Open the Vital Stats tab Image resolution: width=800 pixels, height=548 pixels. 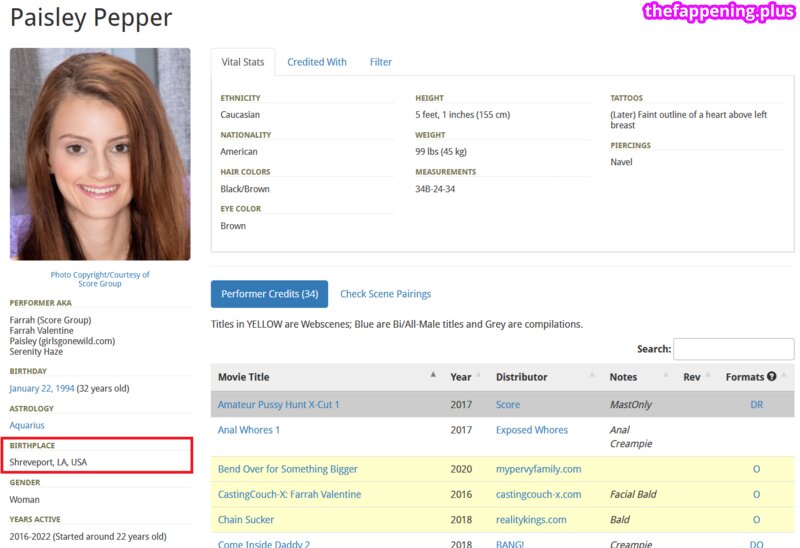point(243,62)
